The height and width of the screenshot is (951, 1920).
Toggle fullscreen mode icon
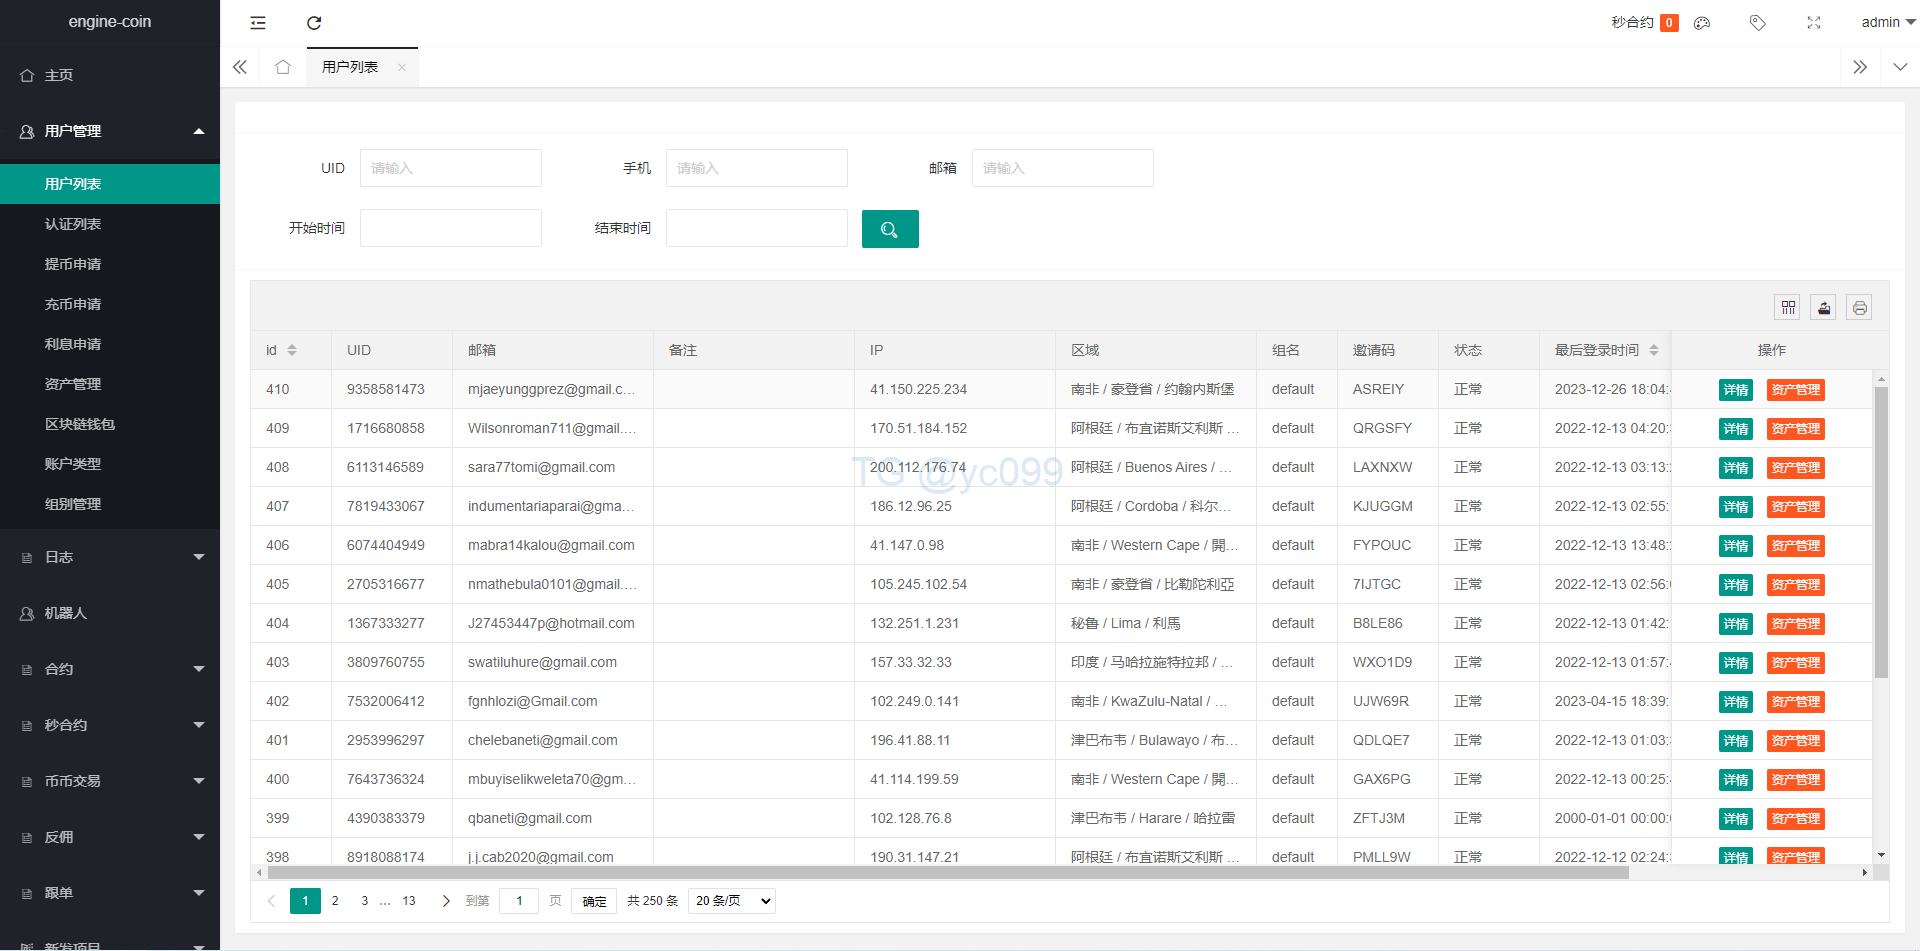point(1813,23)
